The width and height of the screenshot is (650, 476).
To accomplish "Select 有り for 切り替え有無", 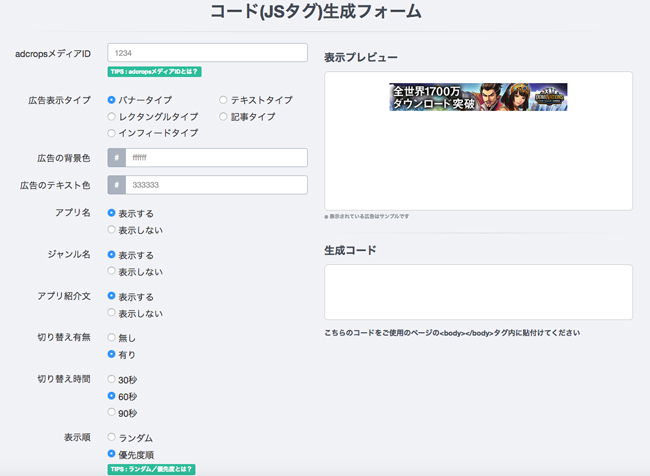I will [x=111, y=354].
